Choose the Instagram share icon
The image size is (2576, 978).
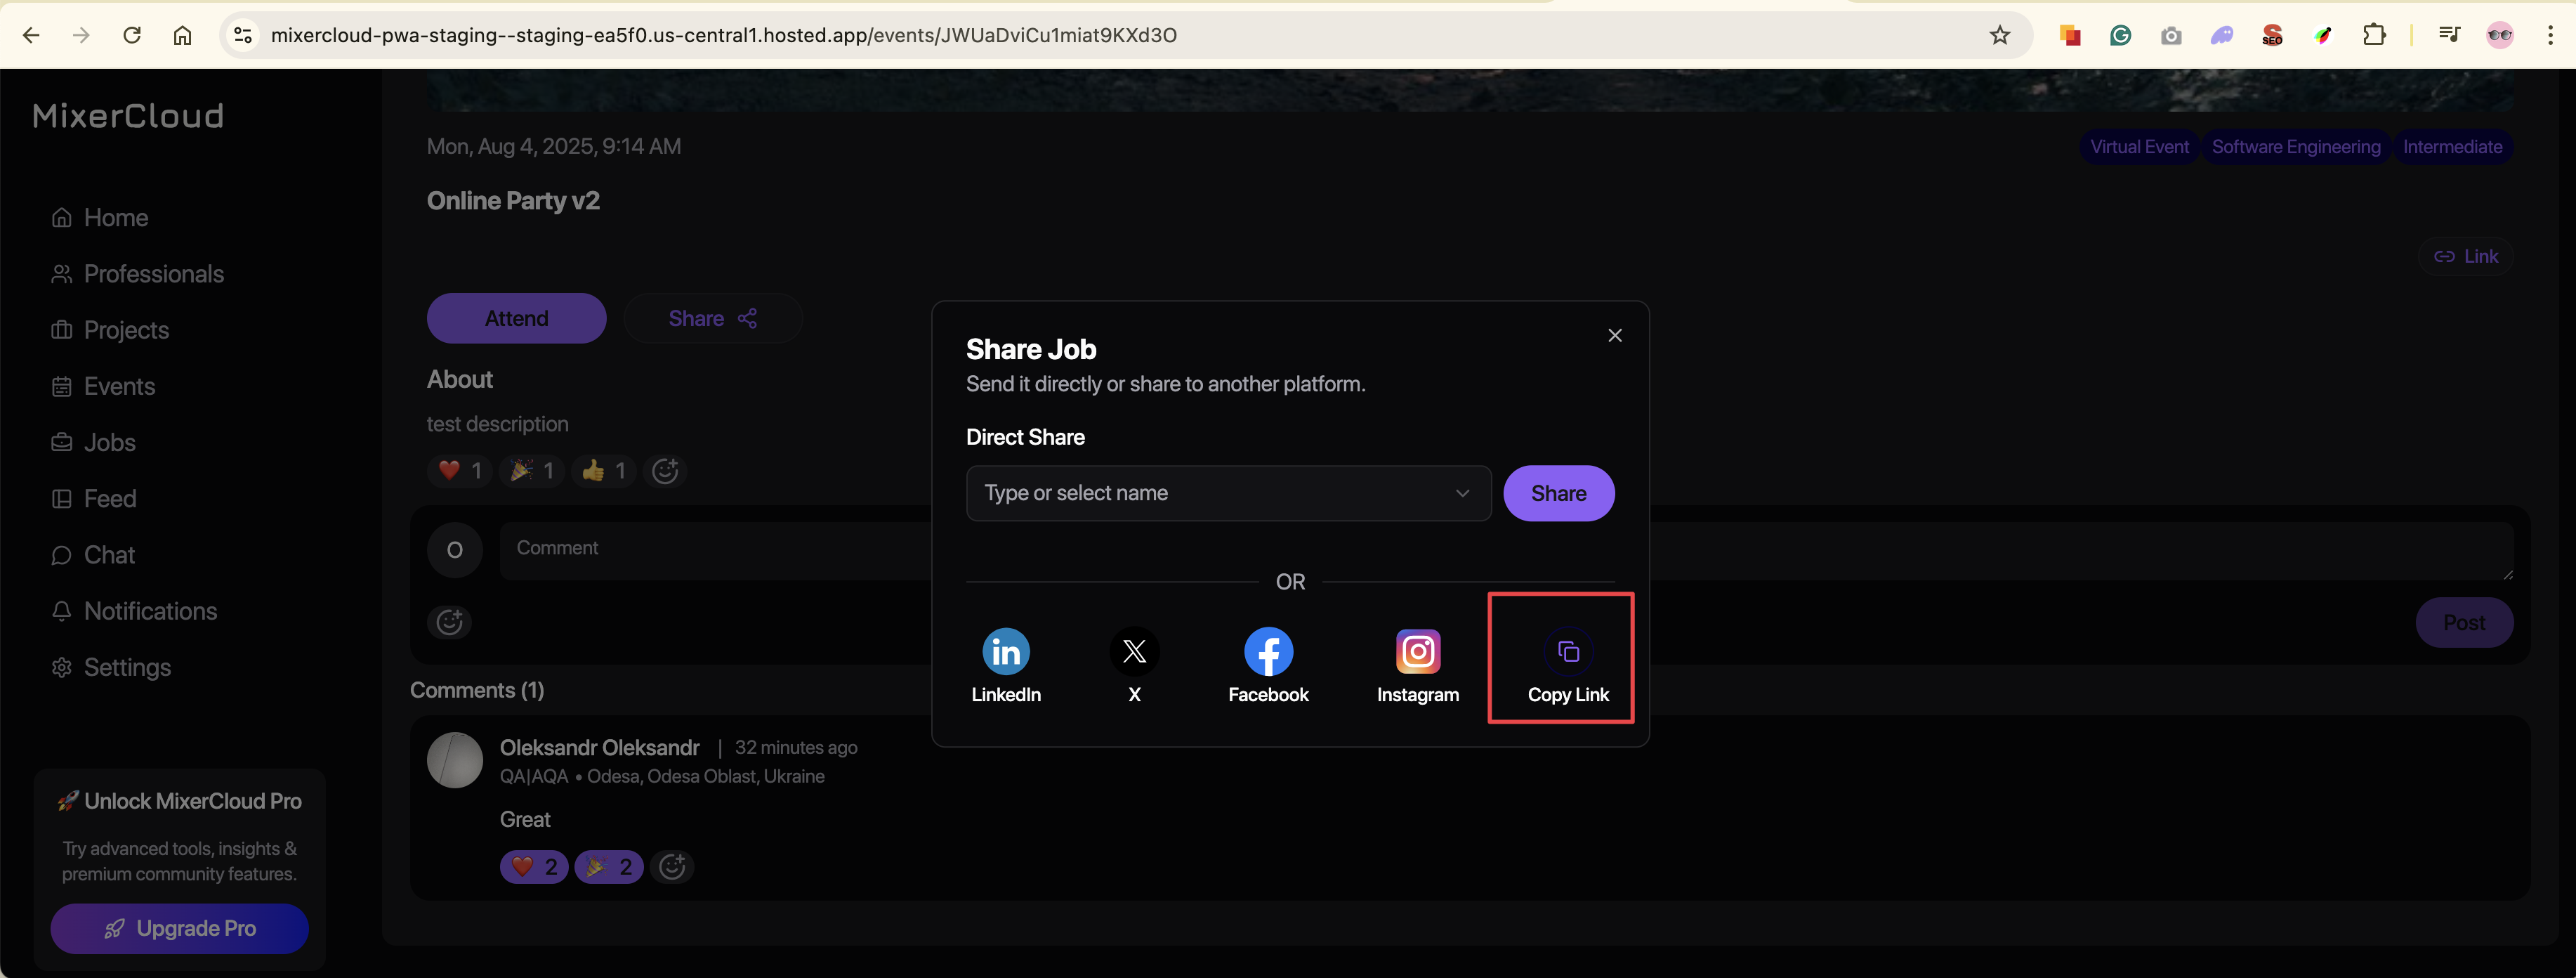tap(1417, 652)
